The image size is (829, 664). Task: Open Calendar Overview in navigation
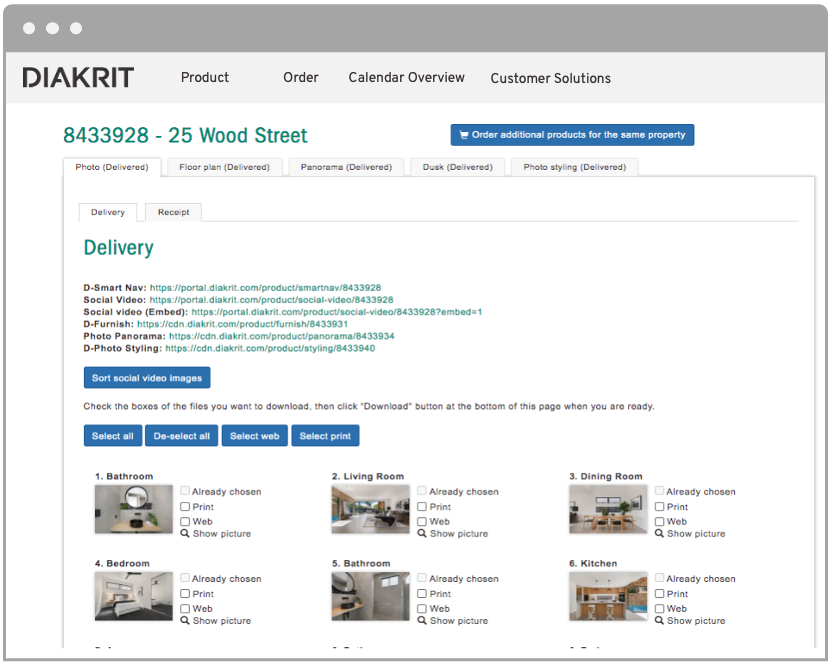click(406, 77)
